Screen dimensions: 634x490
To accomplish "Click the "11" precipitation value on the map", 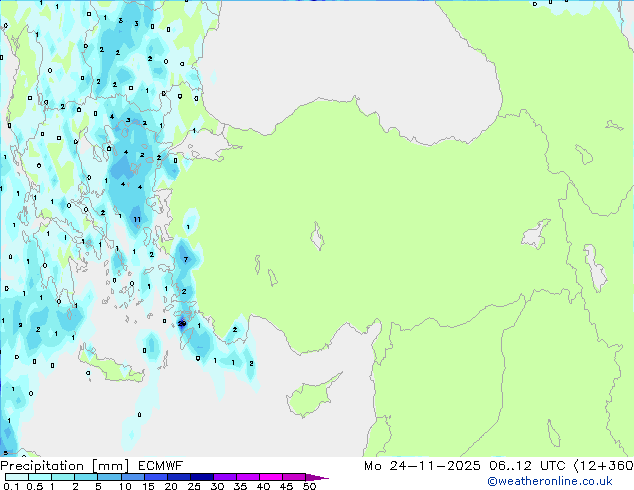I will pos(137,220).
